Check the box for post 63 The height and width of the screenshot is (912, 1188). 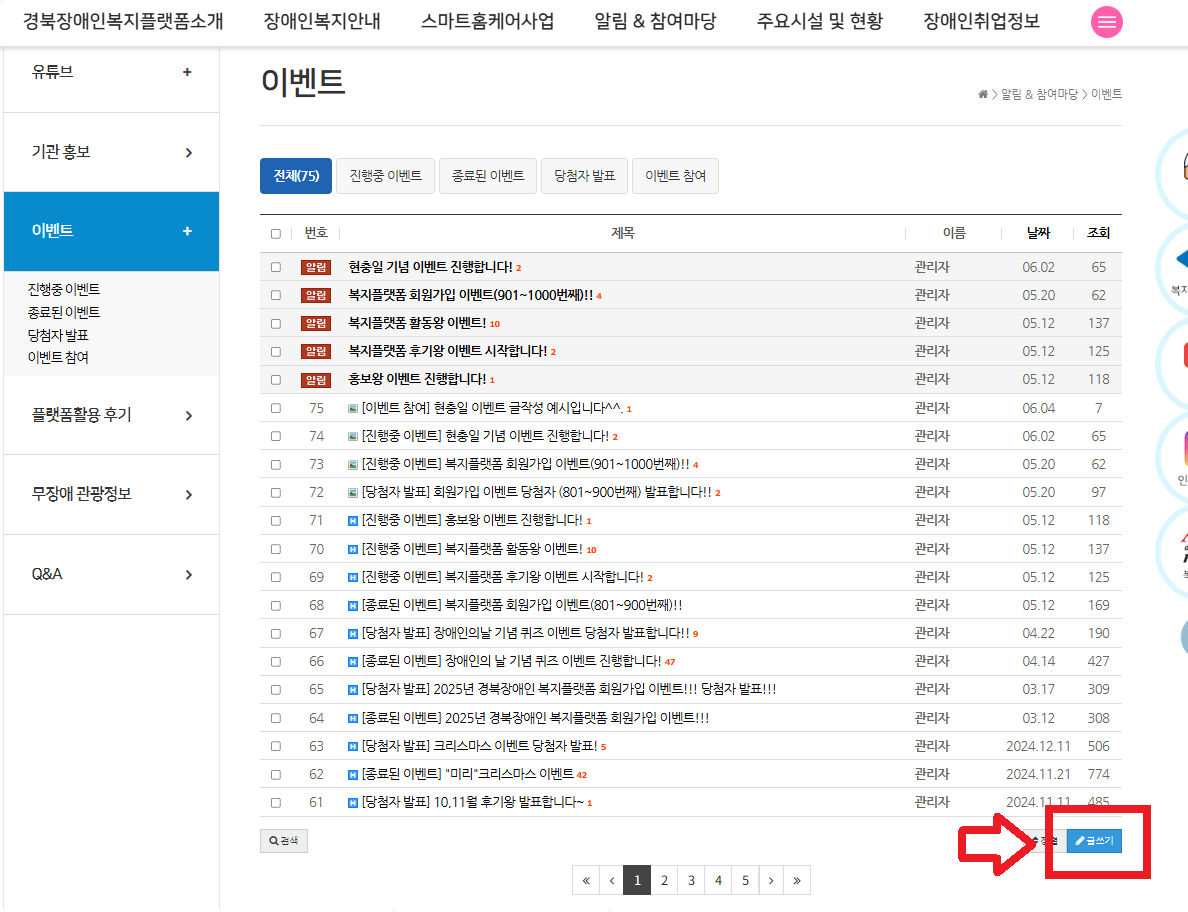[276, 746]
